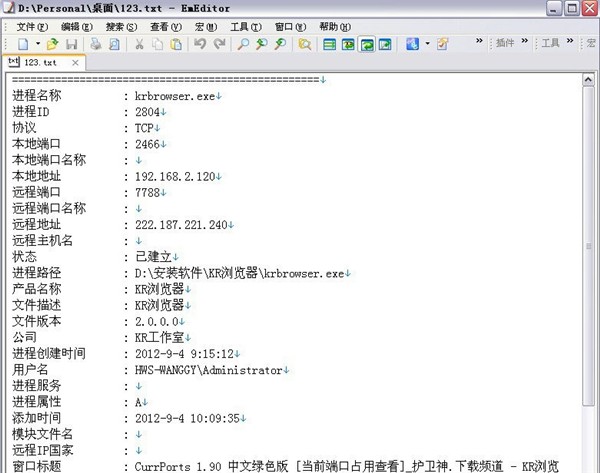600x473 pixels.
Task: Click the label '远程IP国家'
Action: coord(42,450)
